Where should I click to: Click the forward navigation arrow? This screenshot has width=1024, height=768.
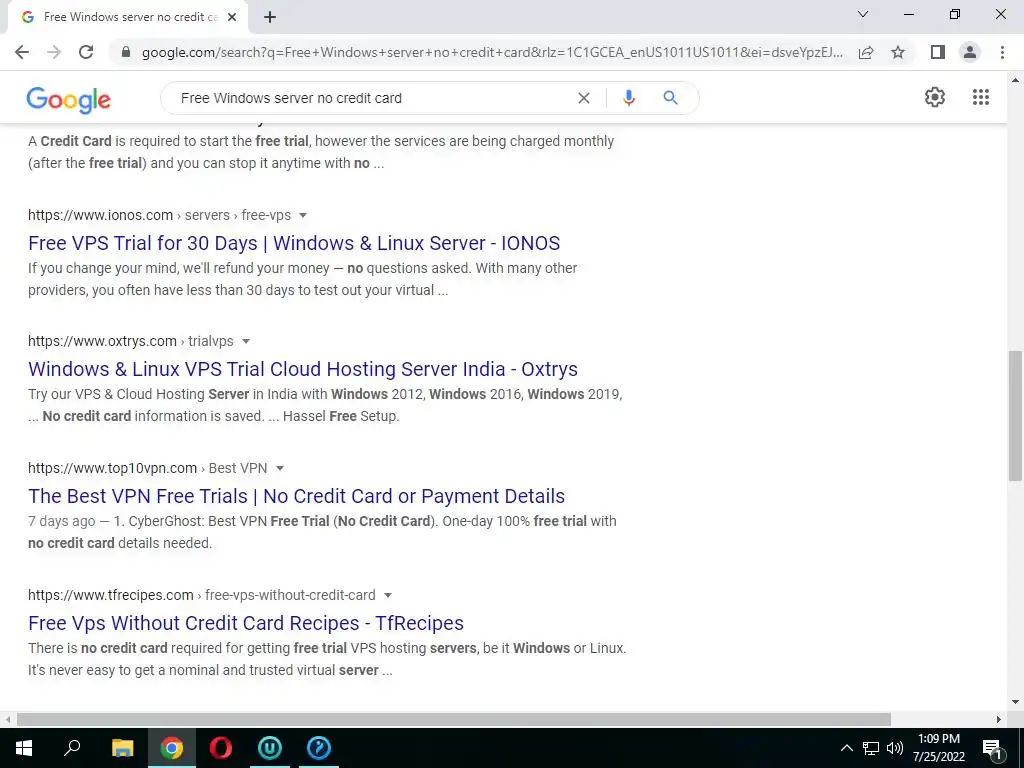54,52
